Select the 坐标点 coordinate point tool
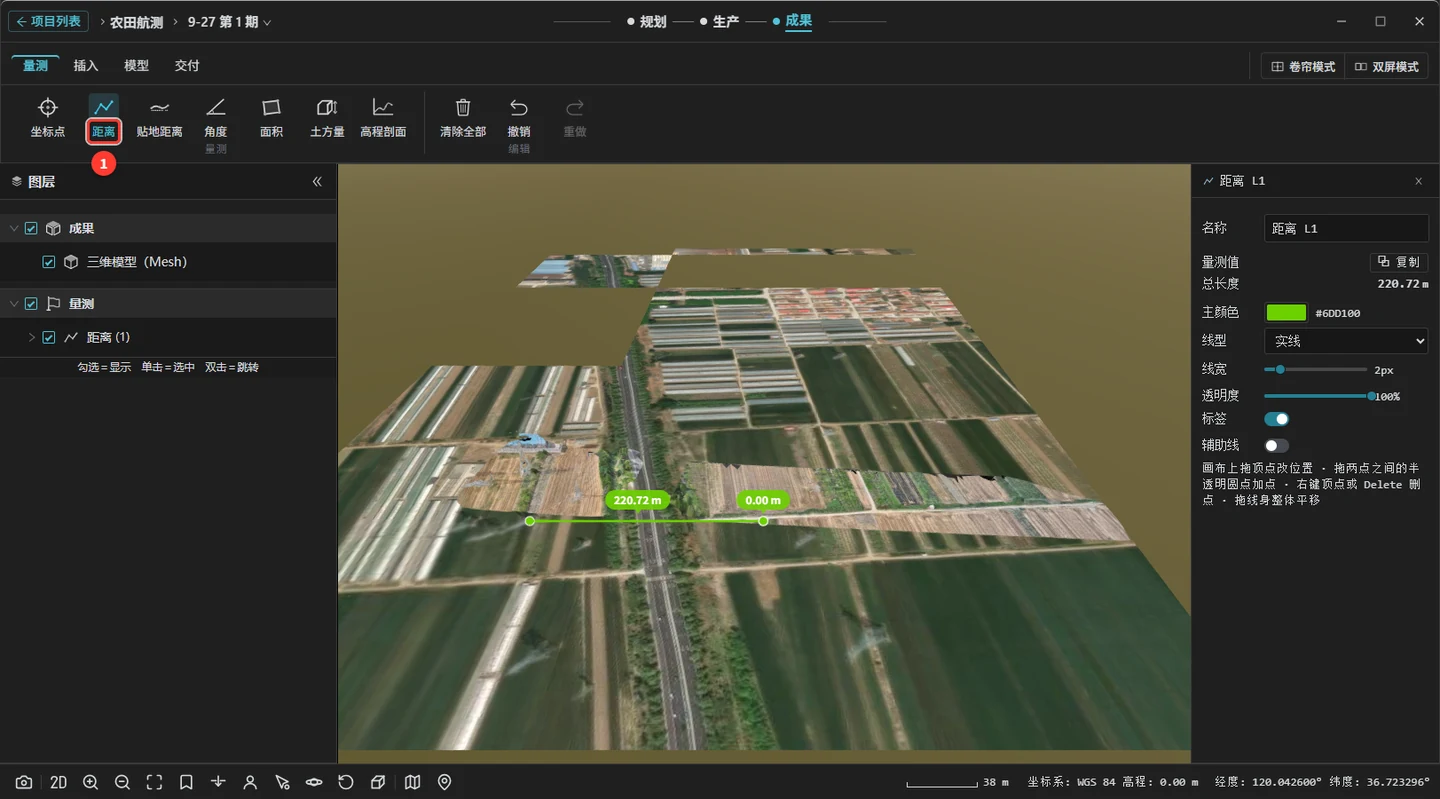This screenshot has width=1440, height=799. 47,118
